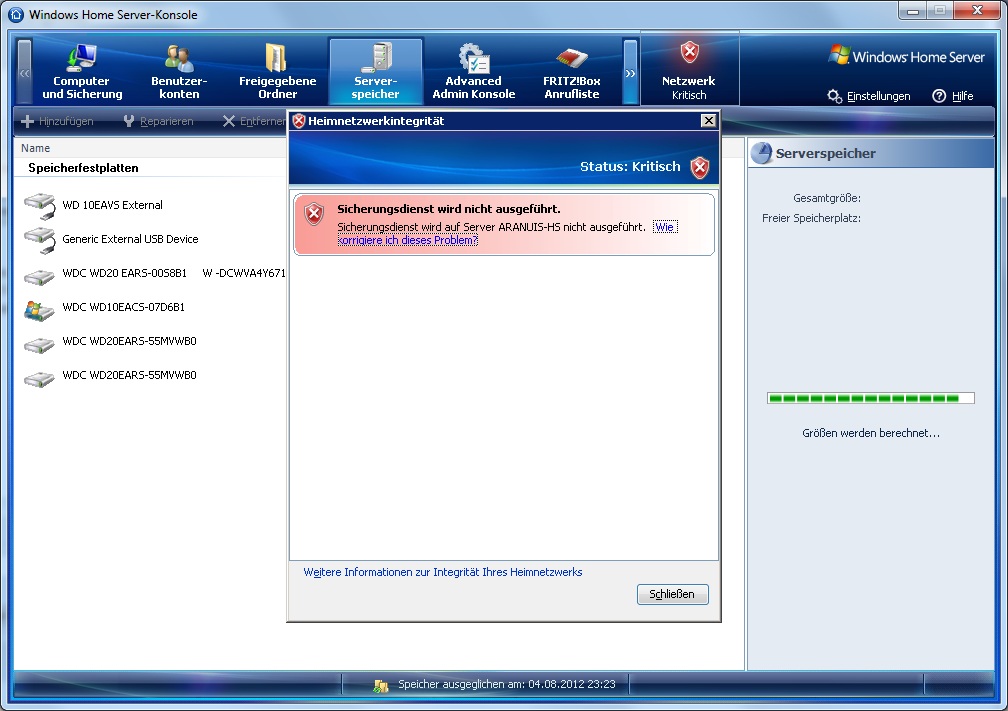Open link Weitere Informationen zur Integrität
The image size is (1008, 711).
click(442, 572)
